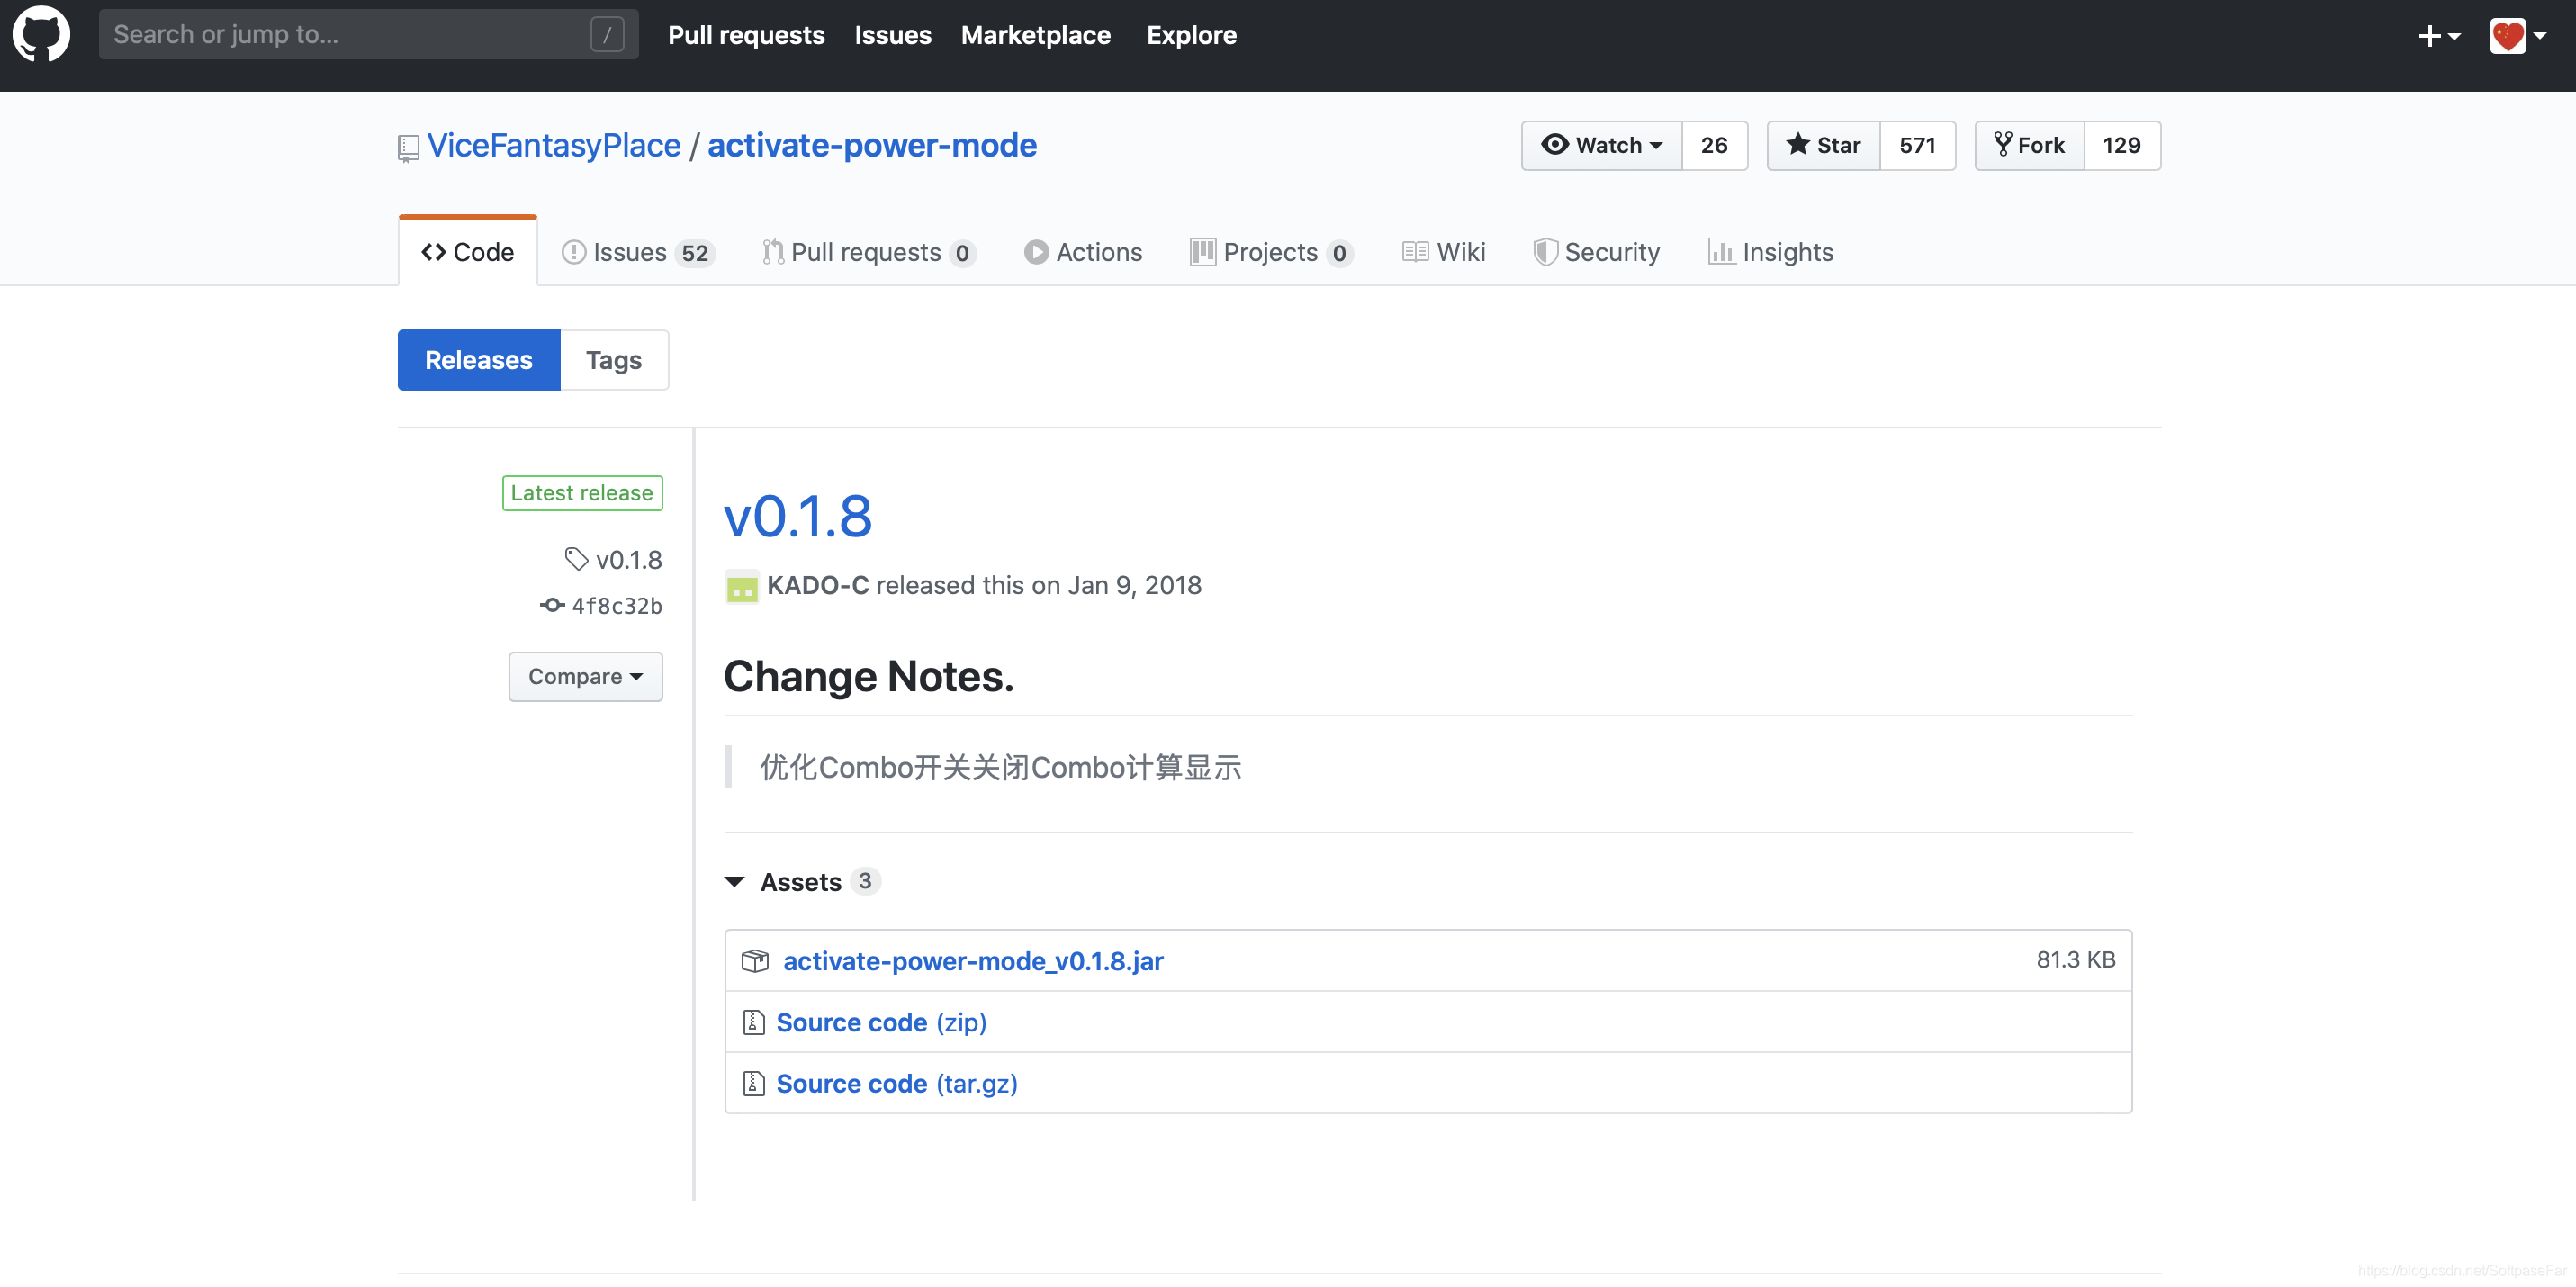
Task: Click the Code angle brackets icon
Action: 433,252
